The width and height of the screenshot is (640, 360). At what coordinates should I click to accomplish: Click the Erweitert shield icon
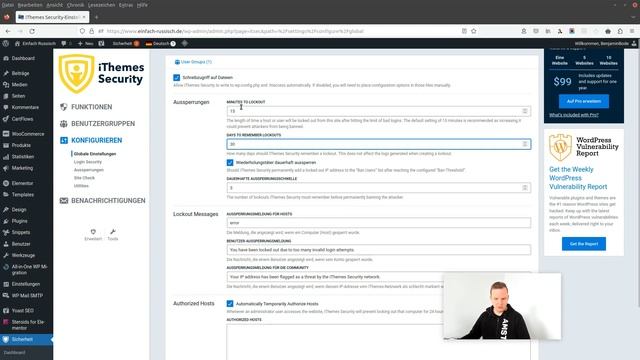93,232
